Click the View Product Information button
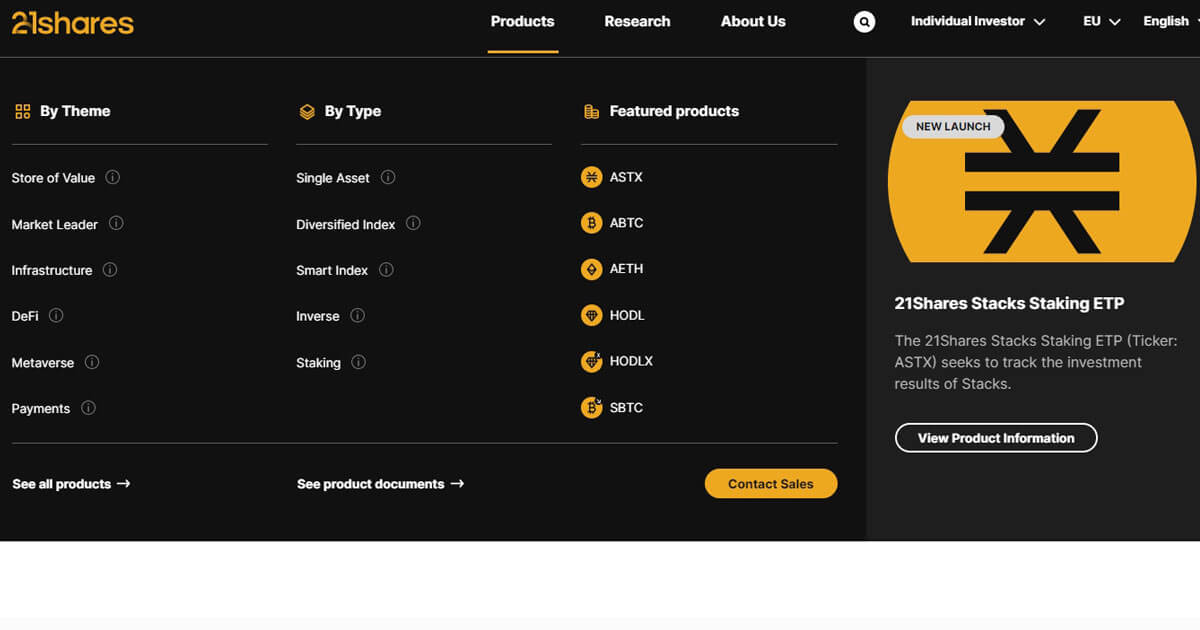1200x630 pixels. 996,438
